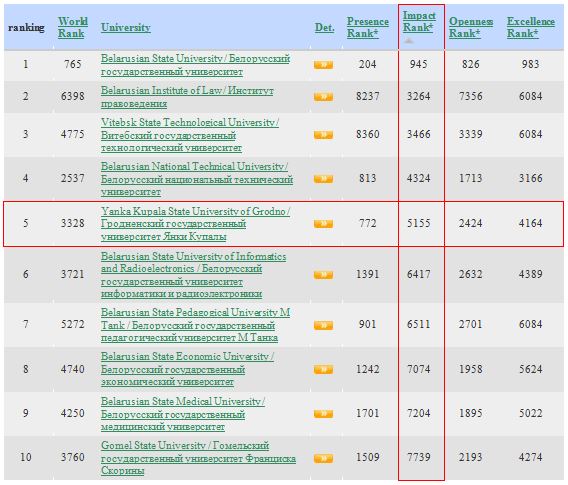
Task: Click presence rank value 204
Action: [368, 64]
